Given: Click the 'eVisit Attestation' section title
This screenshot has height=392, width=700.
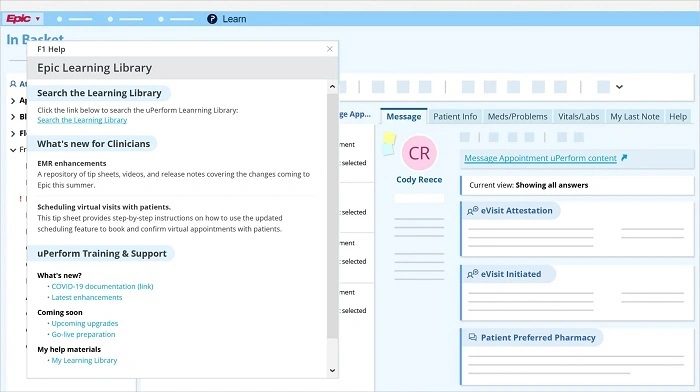Looking at the screenshot, I should pyautogui.click(x=517, y=211).
